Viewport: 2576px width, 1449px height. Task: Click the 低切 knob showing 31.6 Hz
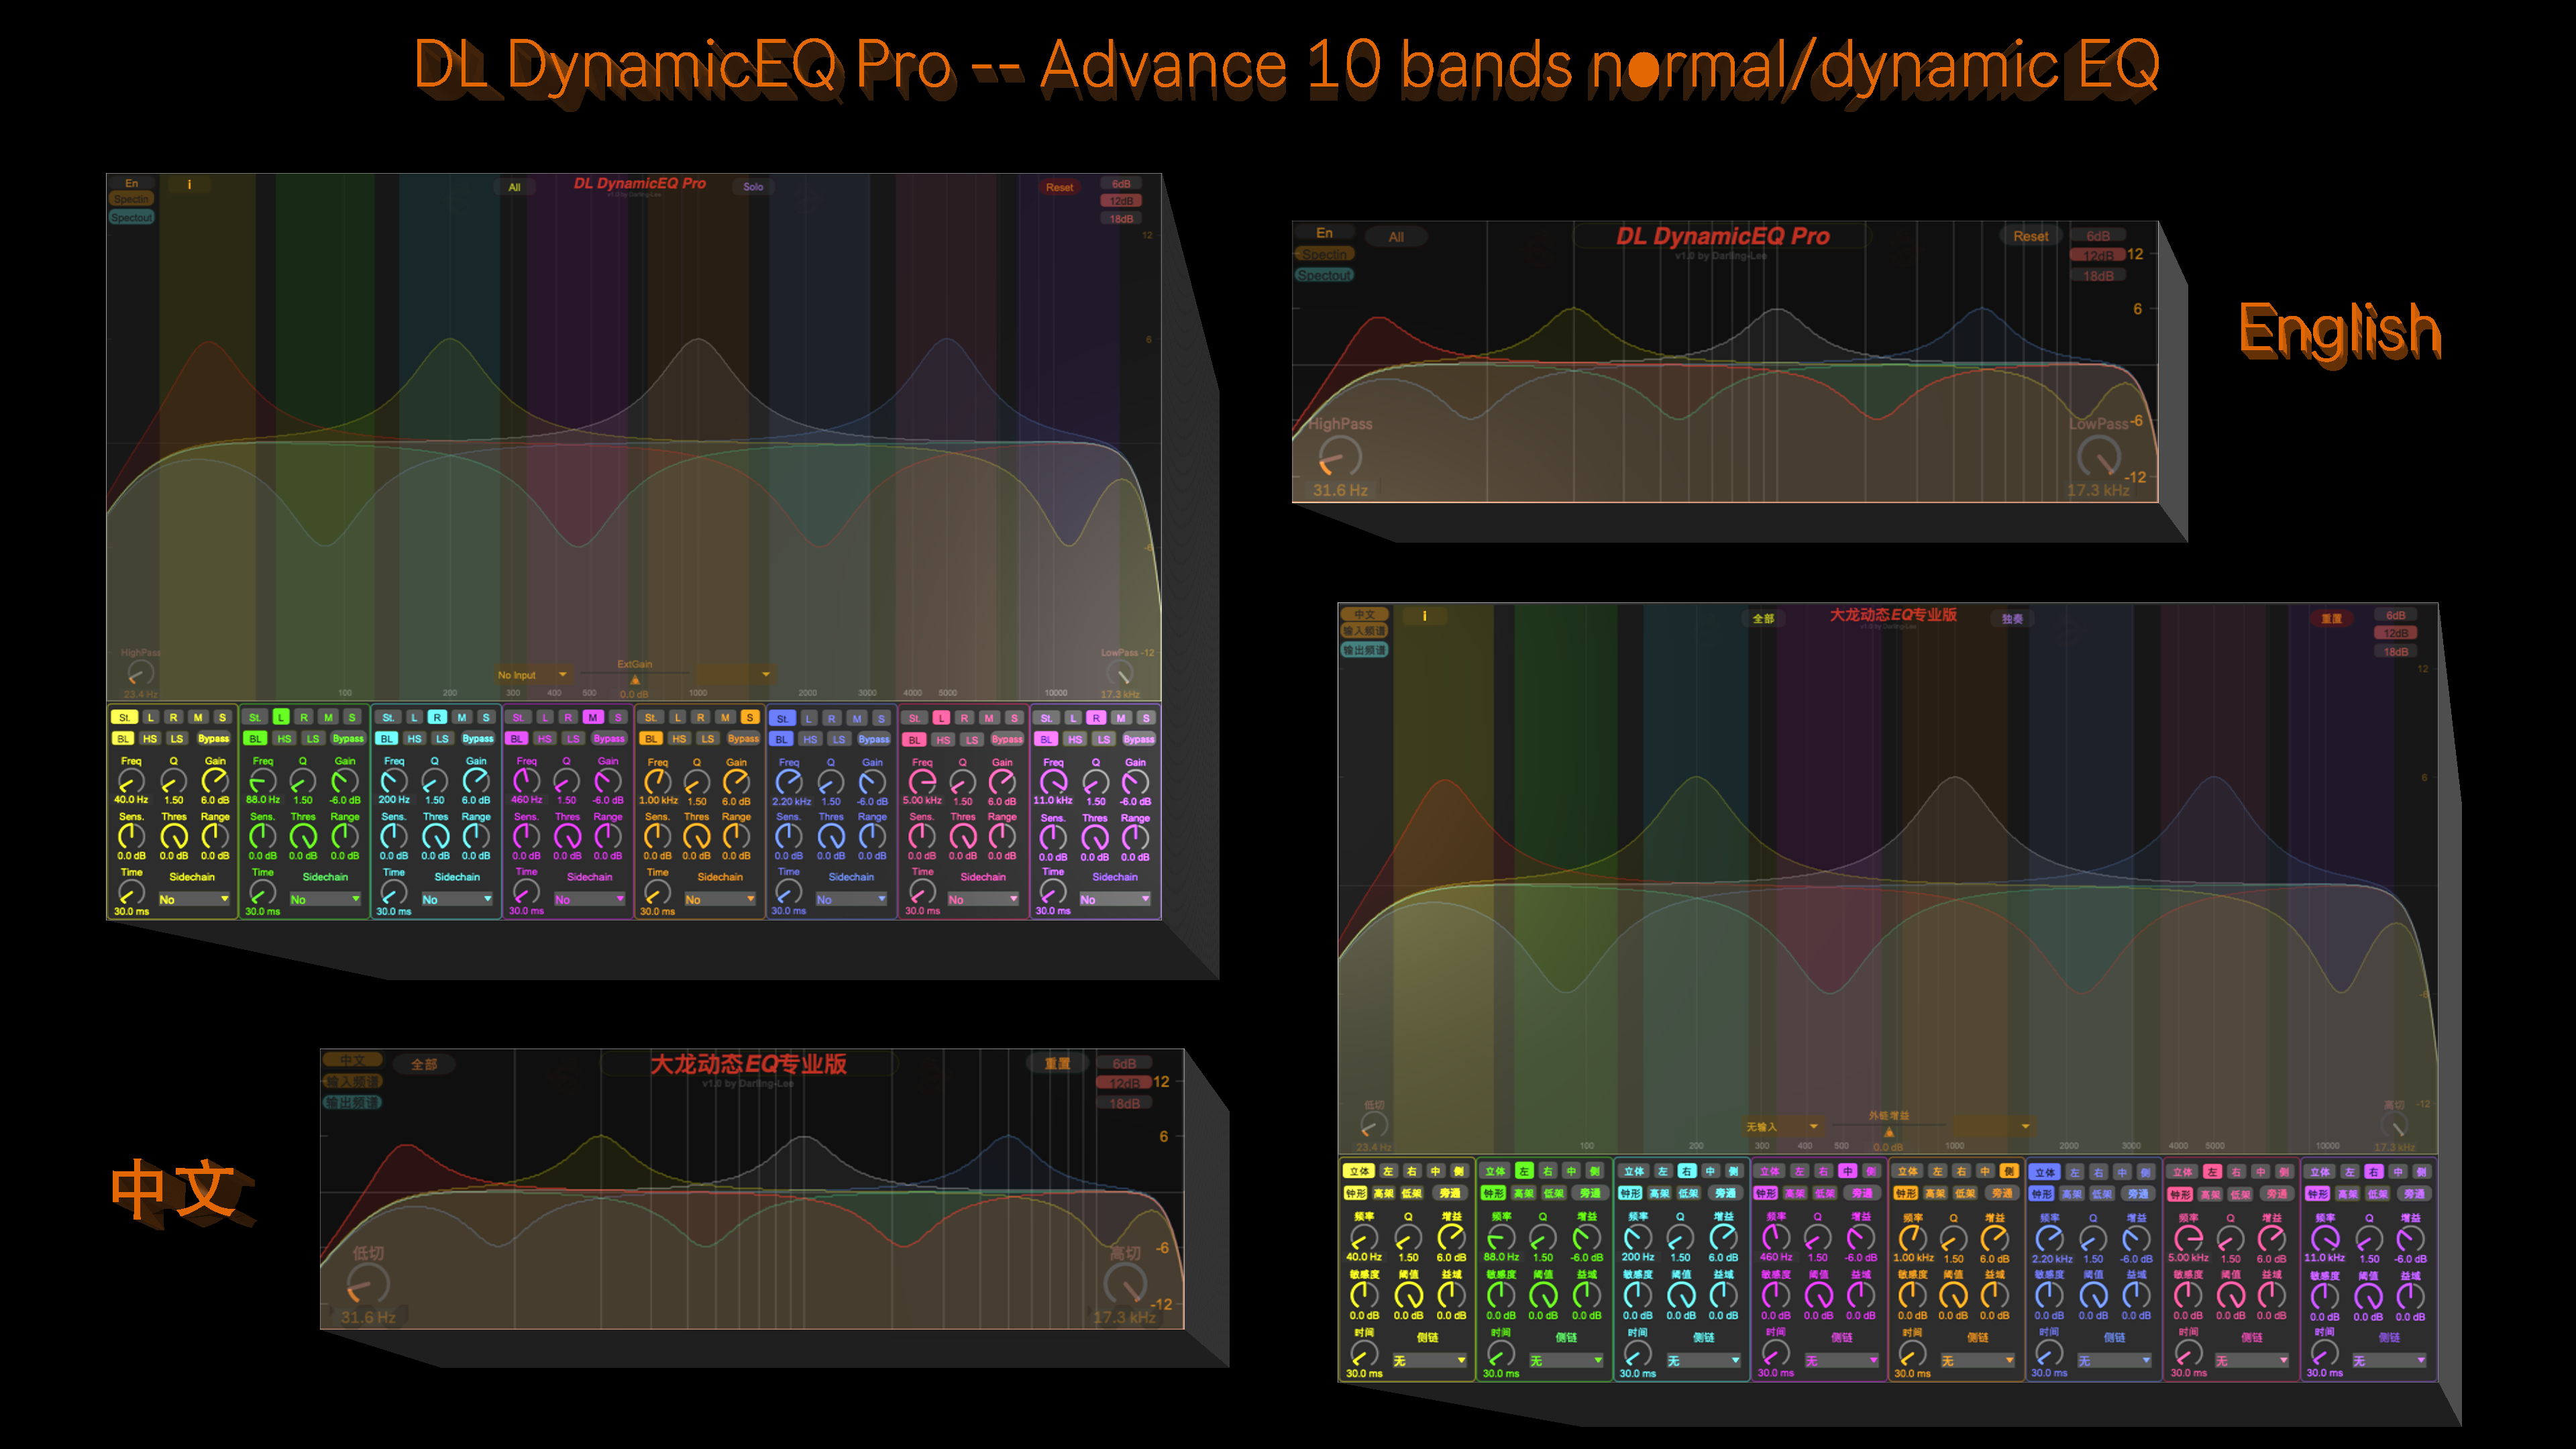pos(367,1285)
